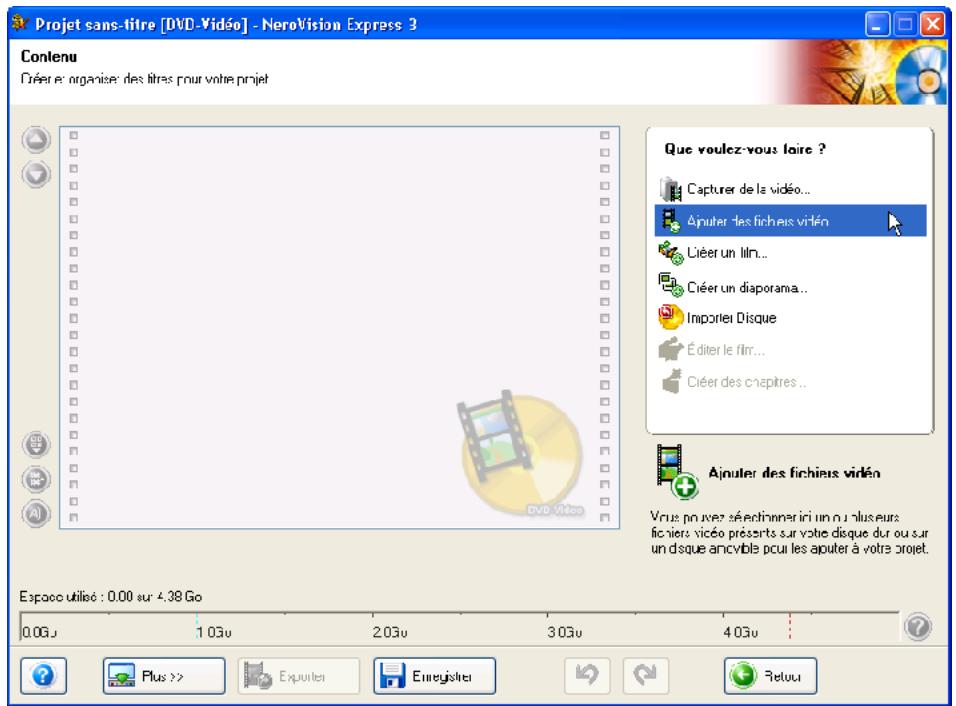Click the 'Contenu' page heading

pyautogui.click(x=49, y=56)
